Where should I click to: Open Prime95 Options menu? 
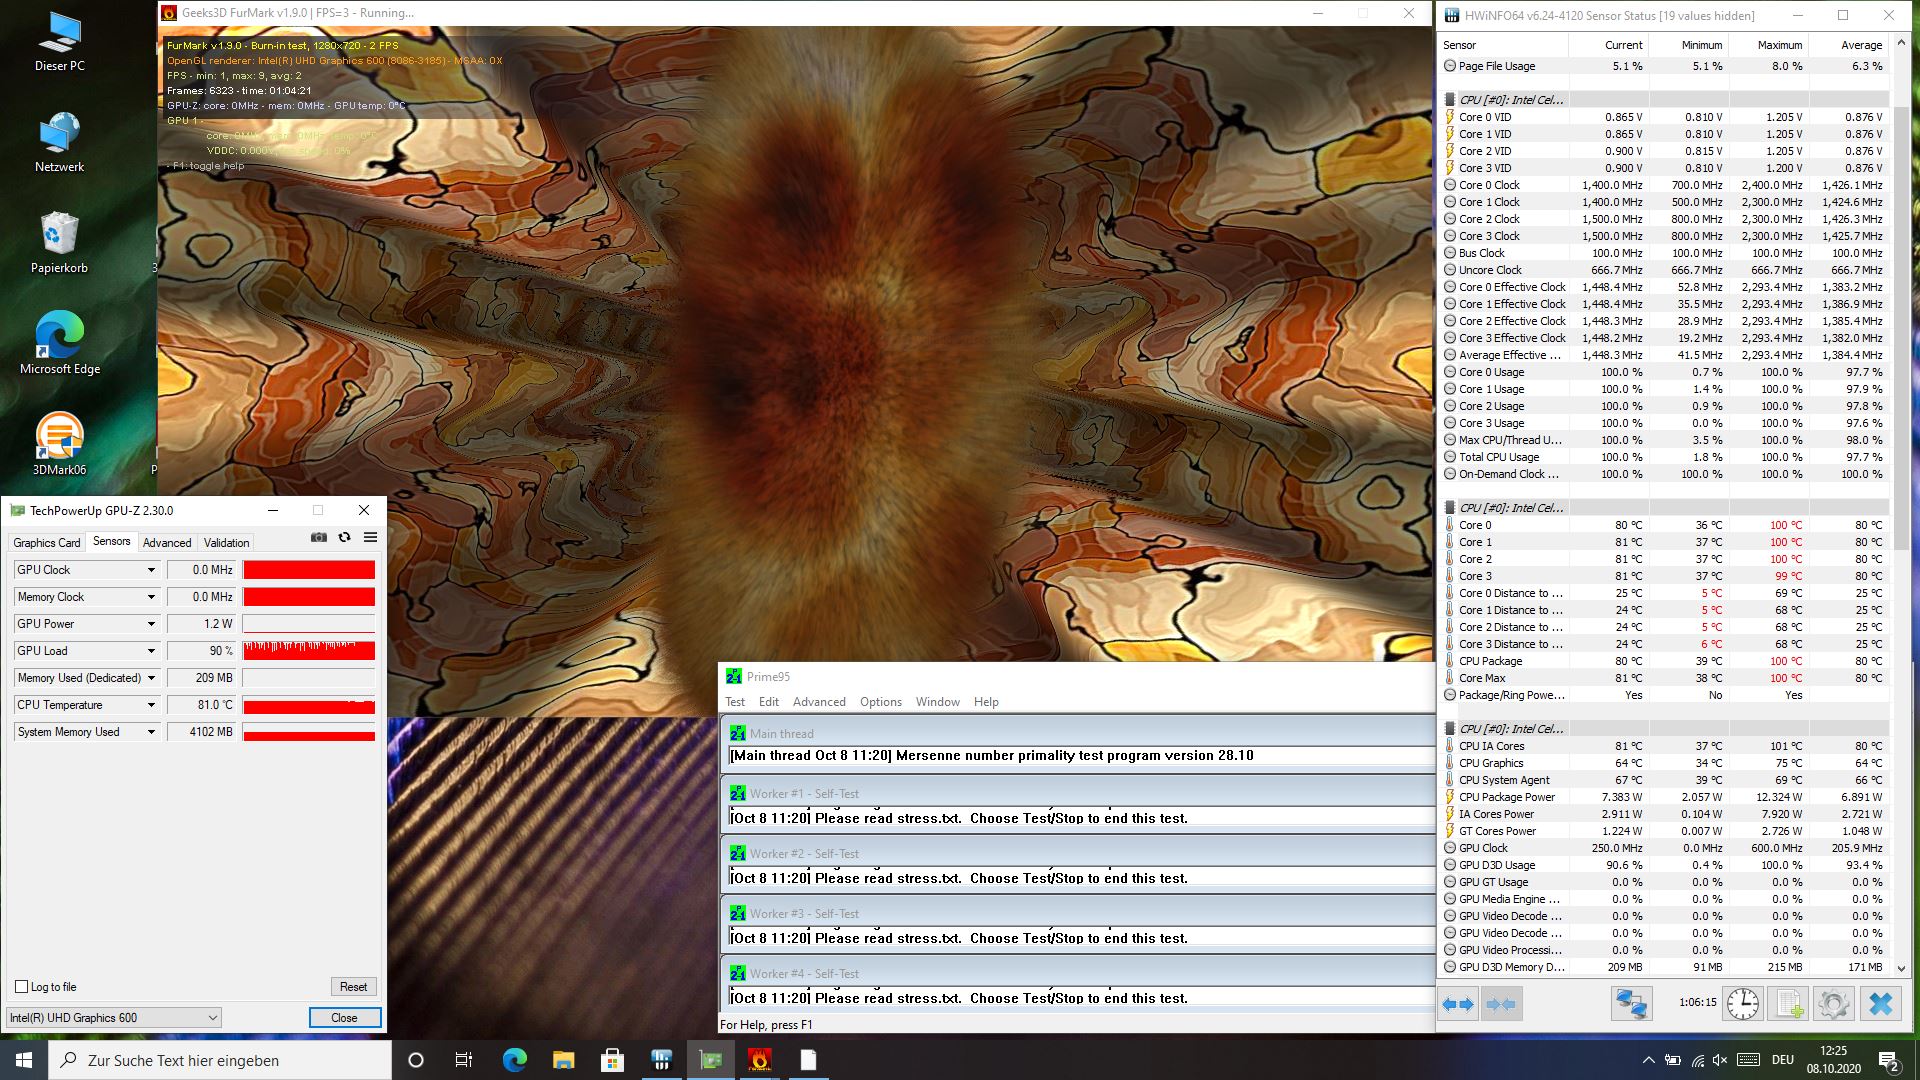pos(880,702)
